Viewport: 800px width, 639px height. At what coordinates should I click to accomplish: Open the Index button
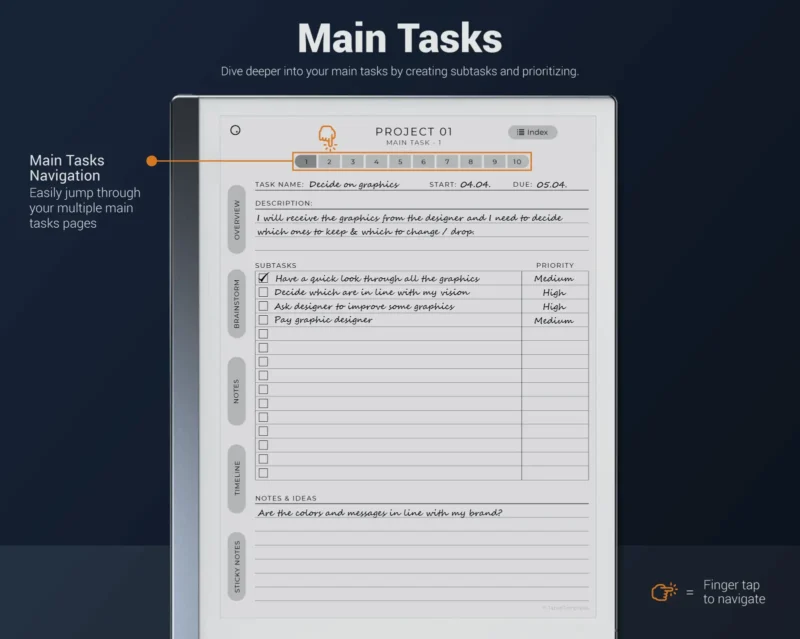(x=532, y=132)
